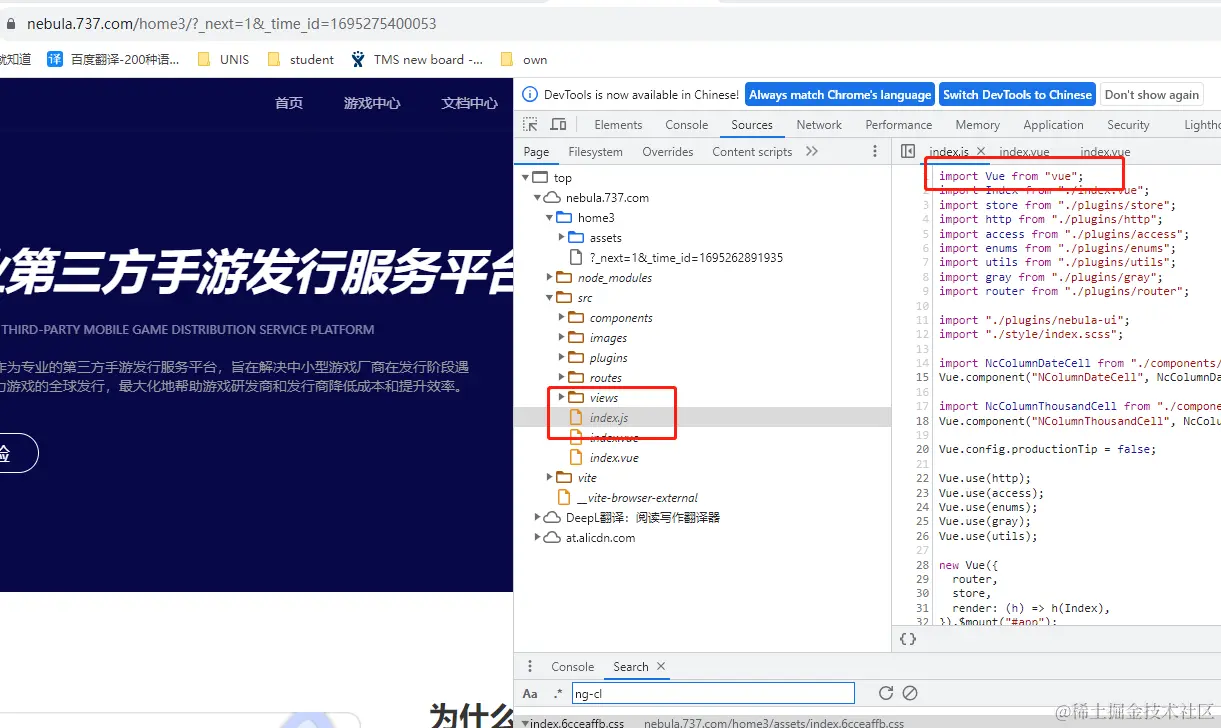Open the Filesystem tab
The image size is (1221, 728).
(596, 151)
